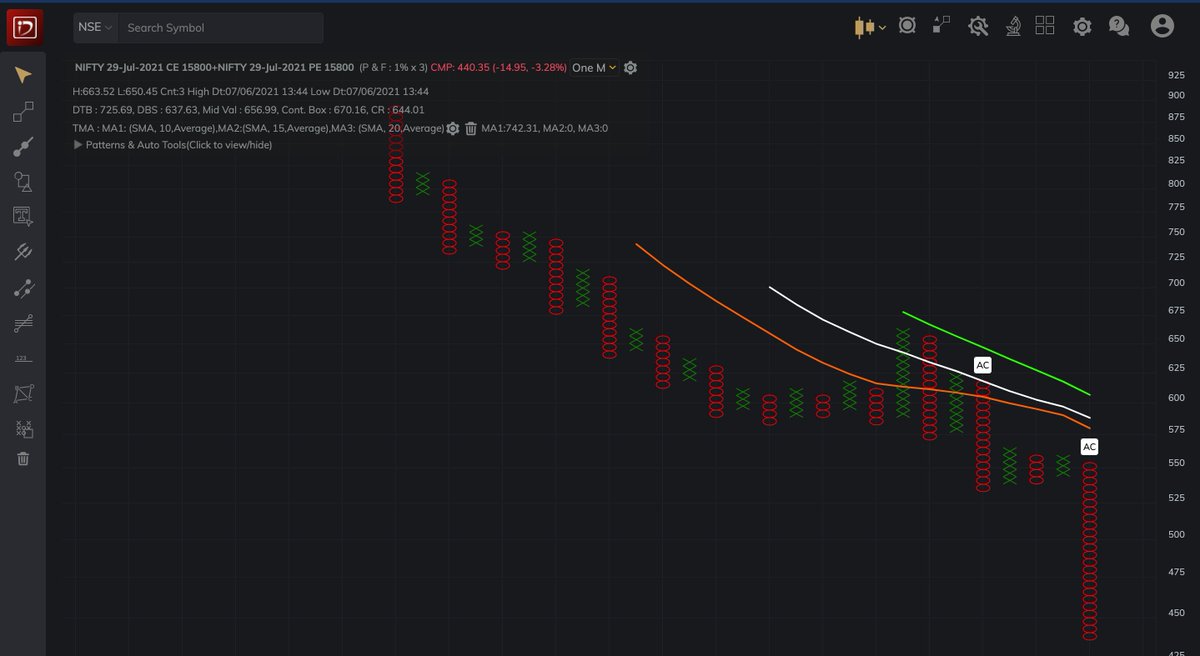Open the text annotation tool
Image resolution: width=1200 pixels, height=656 pixels.
tap(23, 216)
